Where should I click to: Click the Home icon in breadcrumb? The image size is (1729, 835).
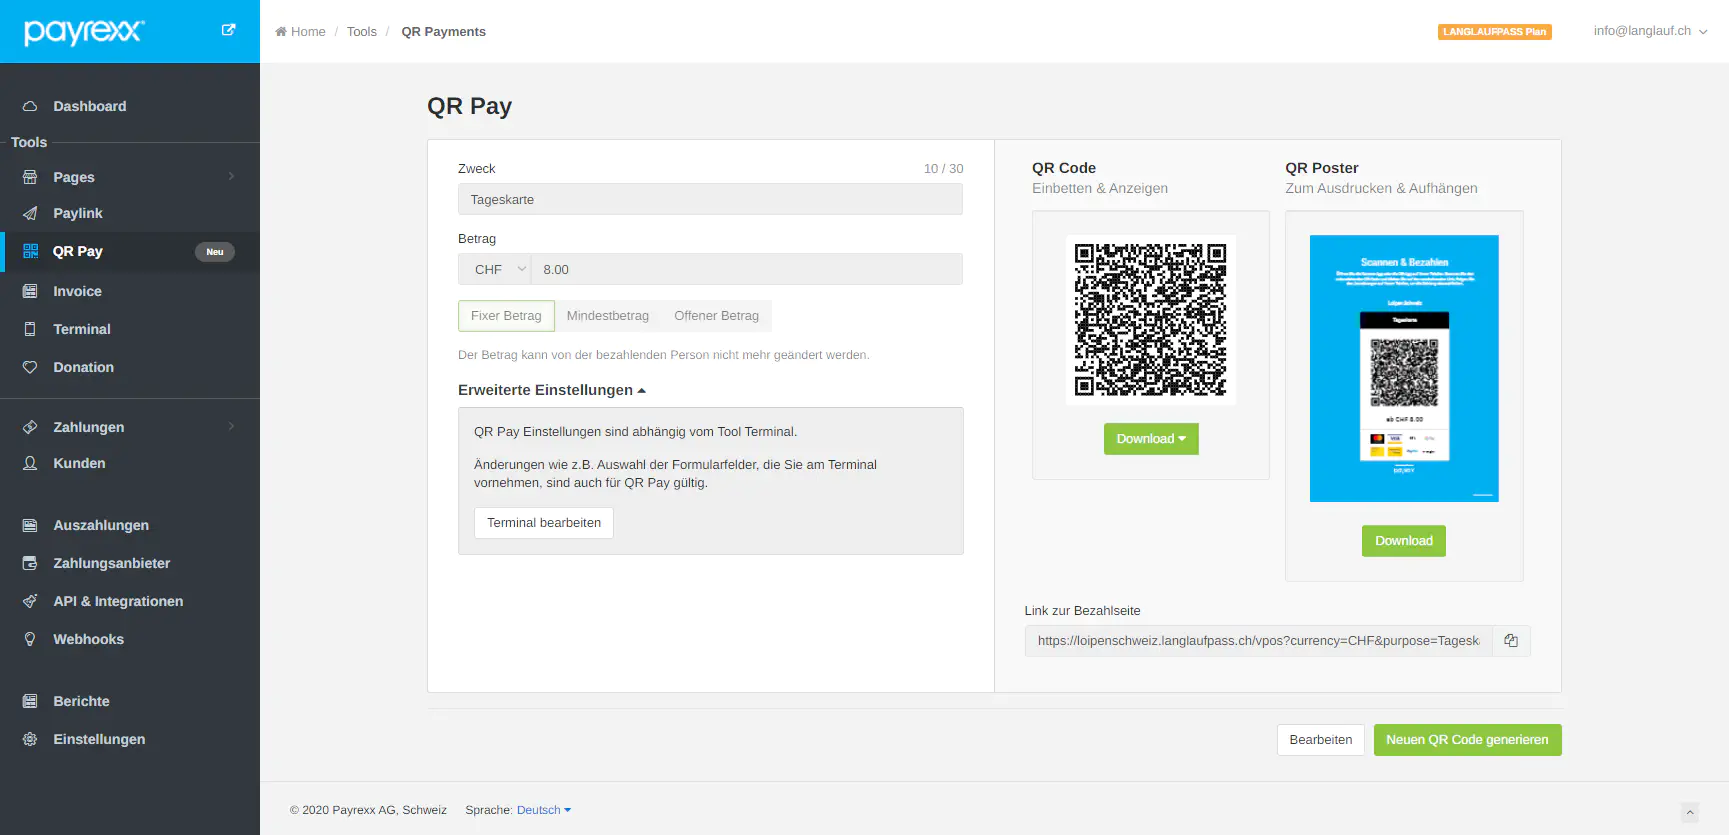pos(281,32)
